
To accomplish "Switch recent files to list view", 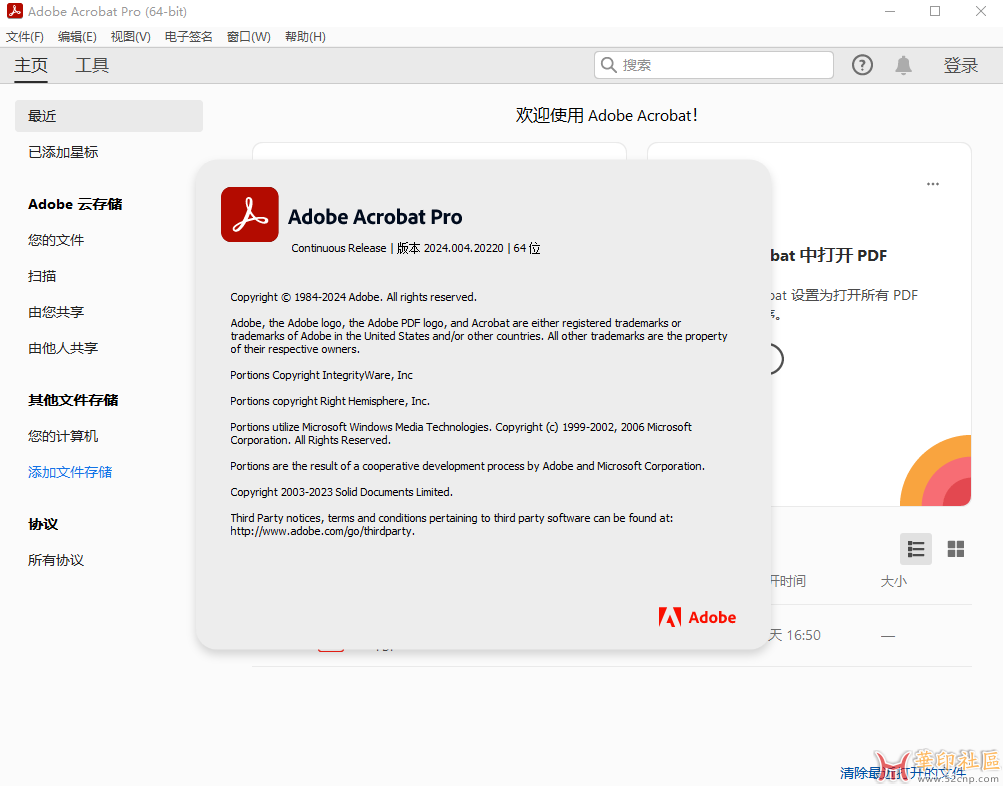I will click(x=915, y=549).
